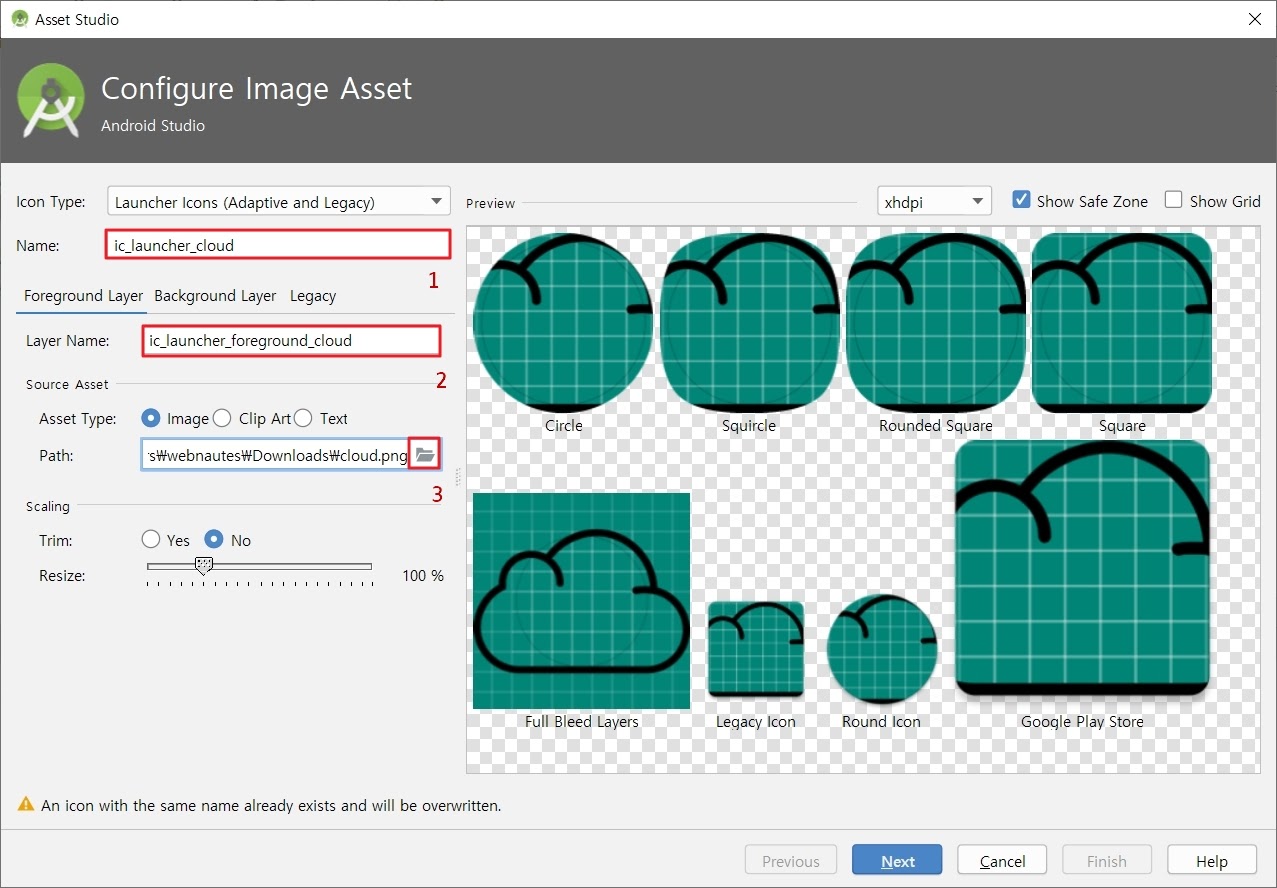
Task: Set Trim to Yes
Action: tap(151, 540)
